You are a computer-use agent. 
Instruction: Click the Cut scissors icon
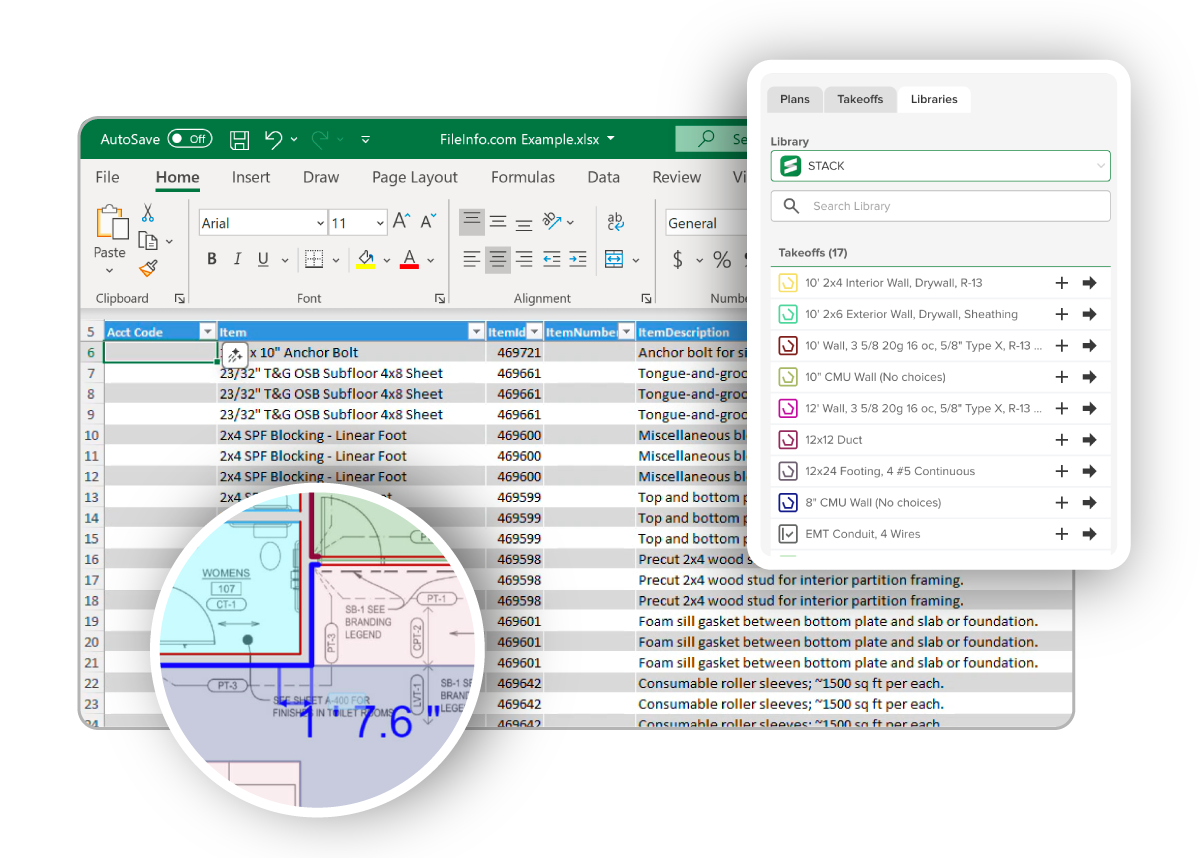148,213
